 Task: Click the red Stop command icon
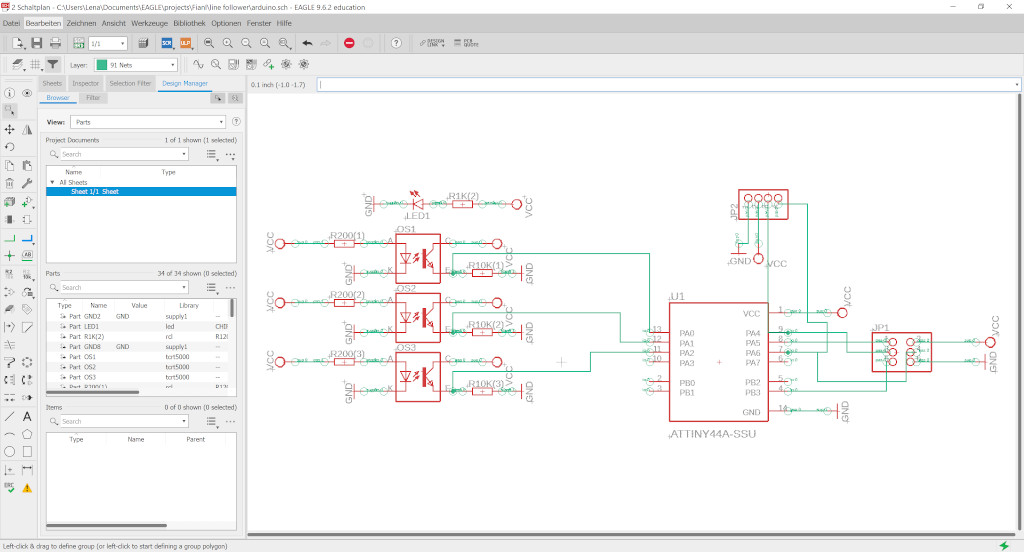pos(349,43)
